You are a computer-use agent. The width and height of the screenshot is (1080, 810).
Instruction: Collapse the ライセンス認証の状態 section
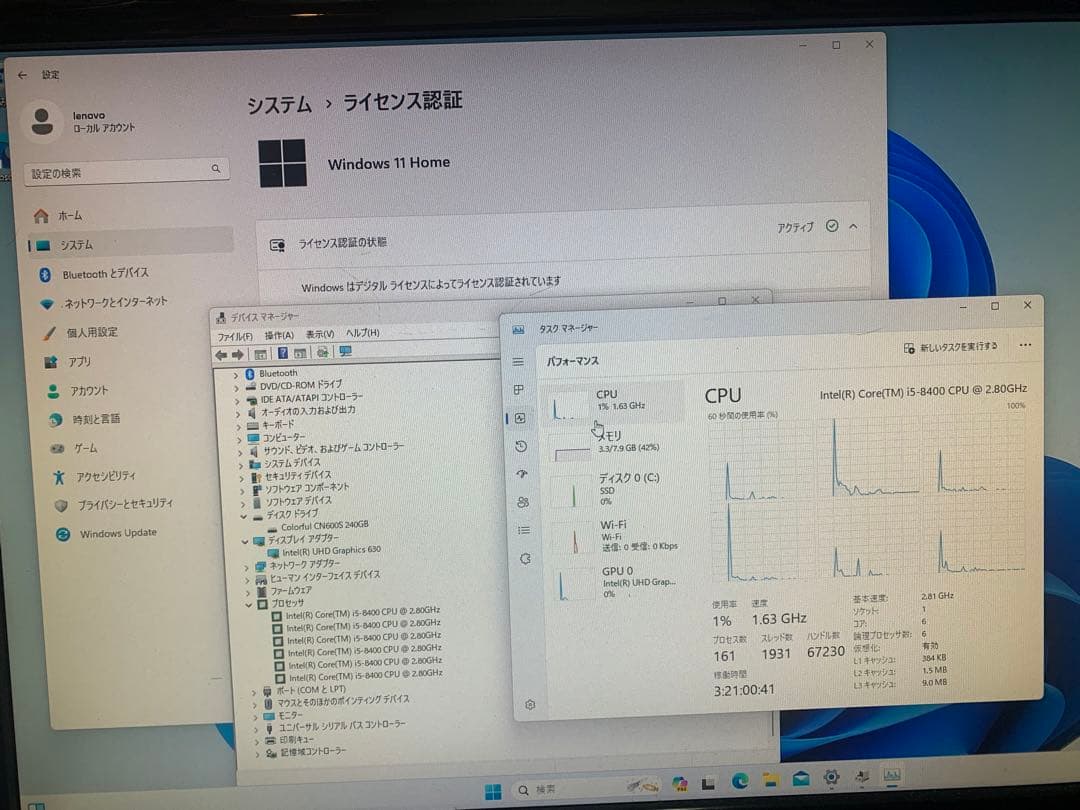[852, 227]
